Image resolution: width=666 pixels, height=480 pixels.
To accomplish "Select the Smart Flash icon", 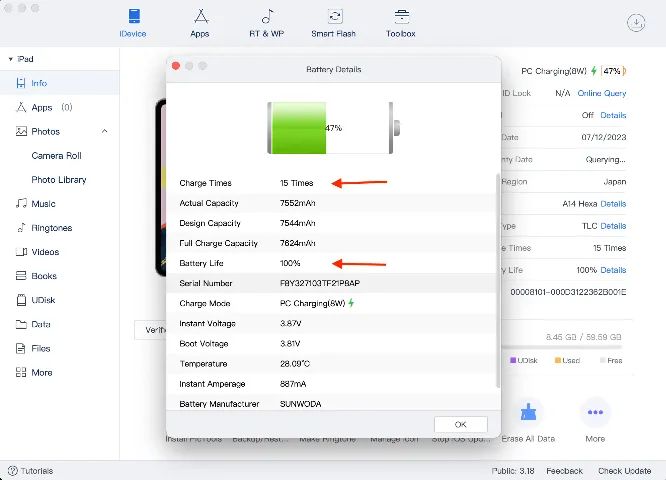I will pyautogui.click(x=335, y=16).
